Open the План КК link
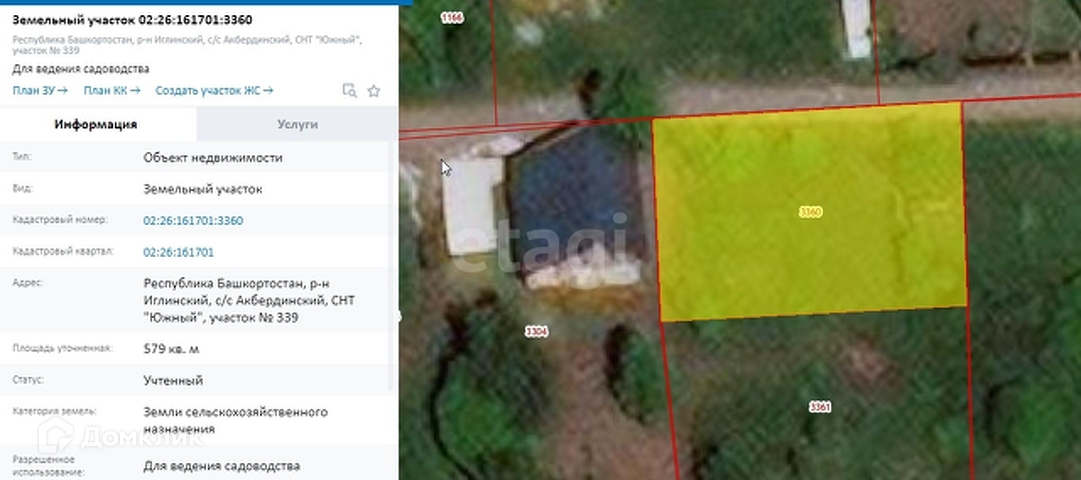The height and width of the screenshot is (480, 1081). (x=112, y=90)
